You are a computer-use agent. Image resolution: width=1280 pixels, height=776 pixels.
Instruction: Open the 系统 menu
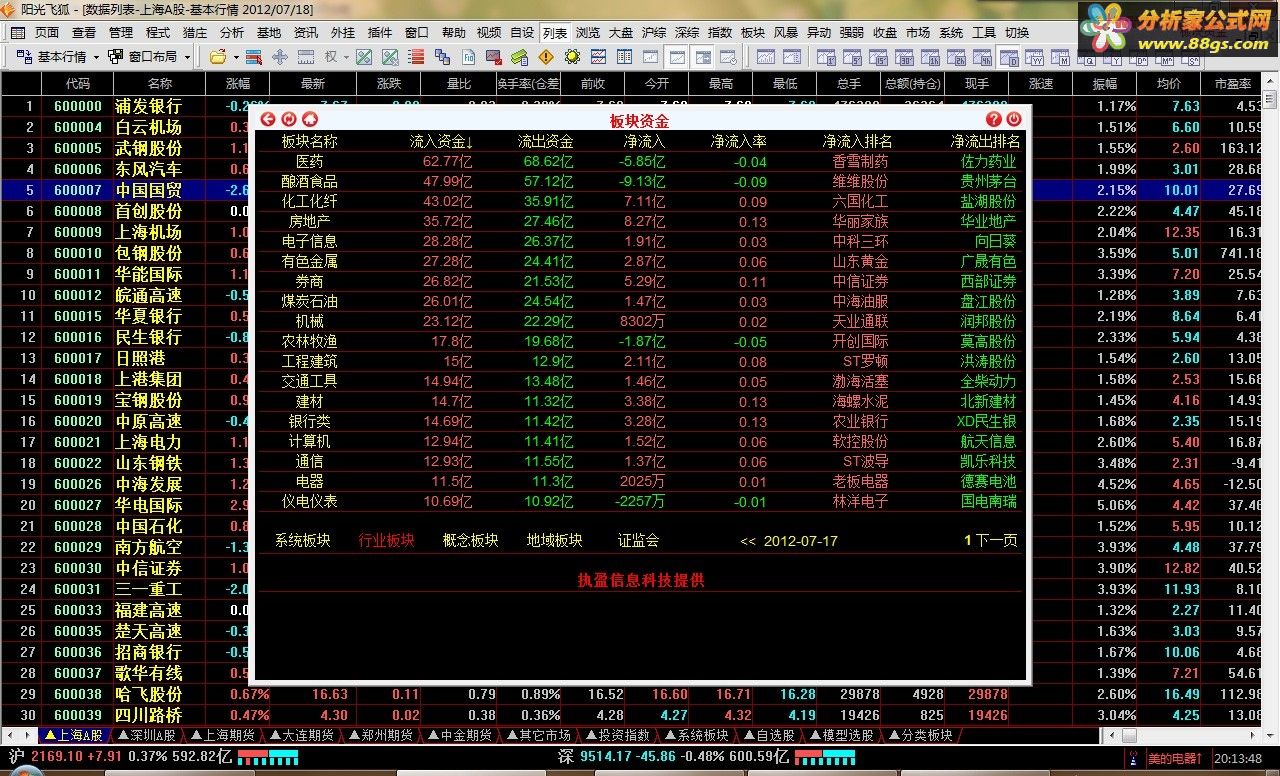951,33
